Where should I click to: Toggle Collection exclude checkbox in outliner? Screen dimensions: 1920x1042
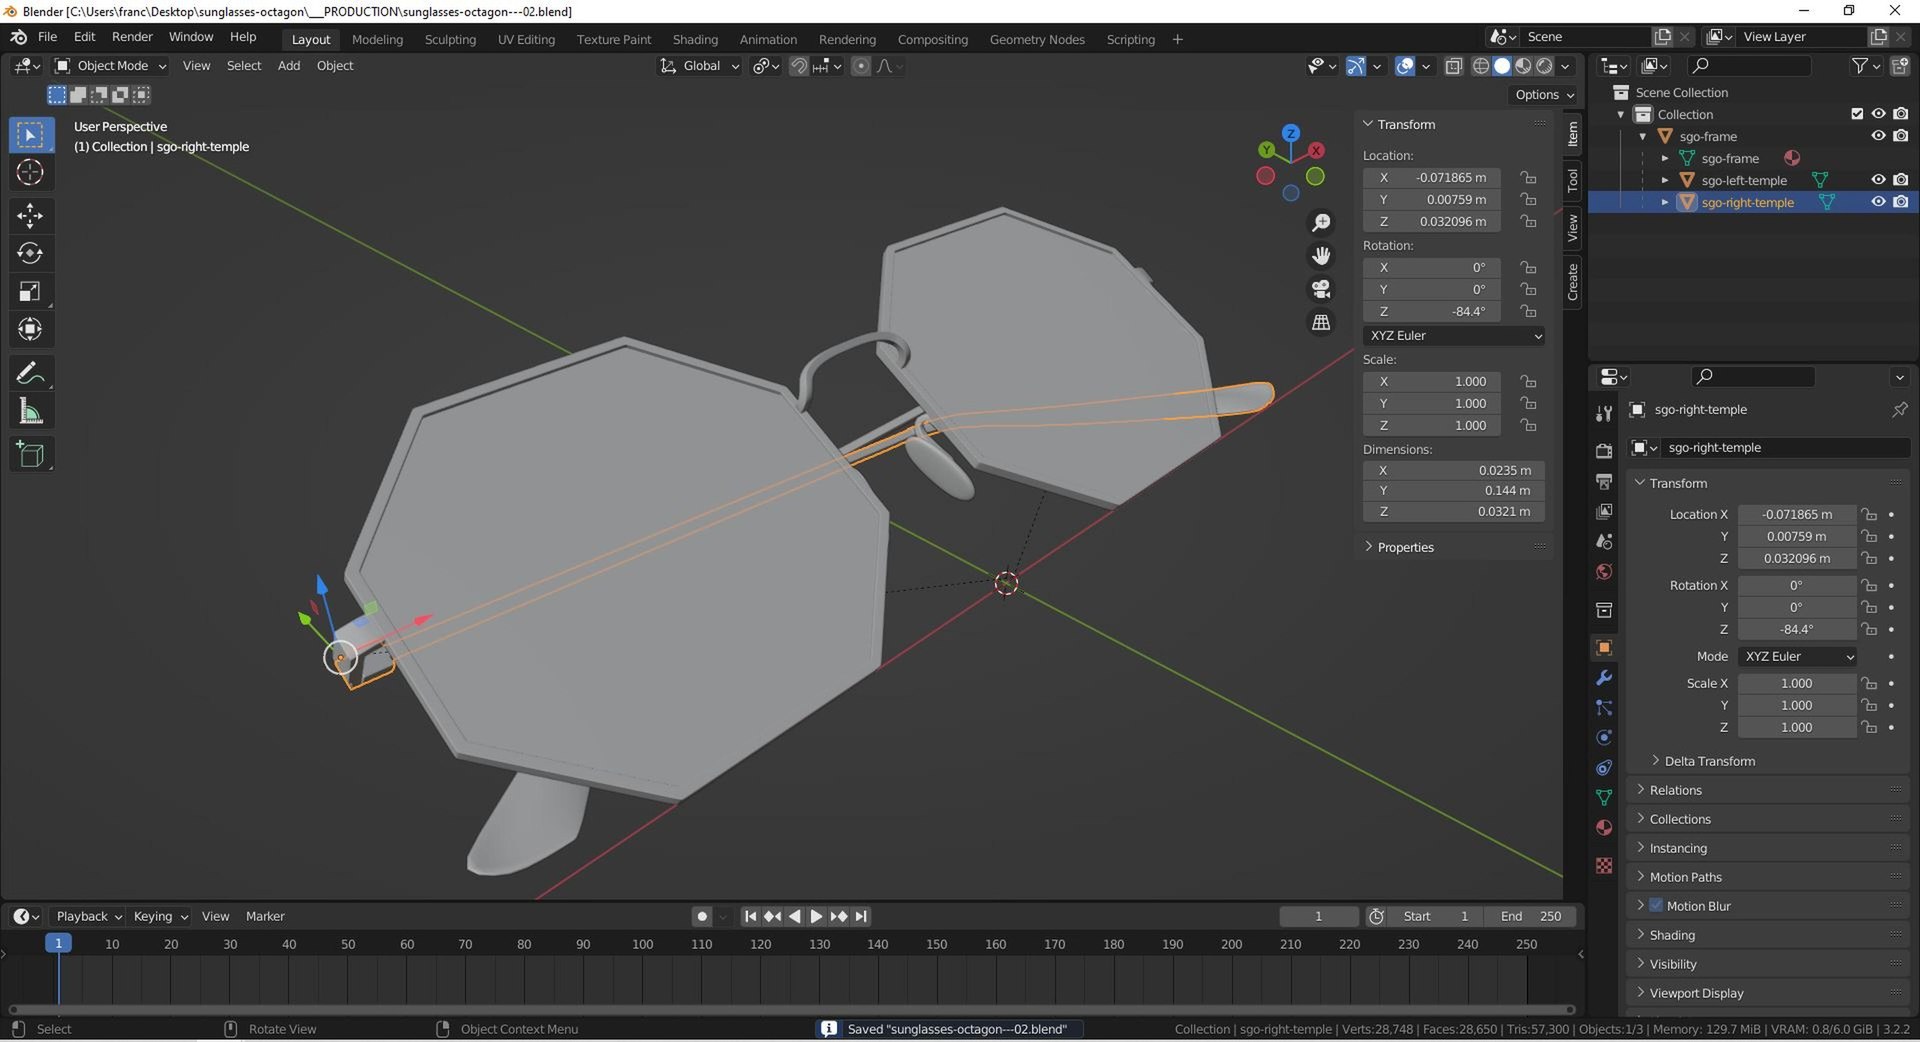point(1857,114)
